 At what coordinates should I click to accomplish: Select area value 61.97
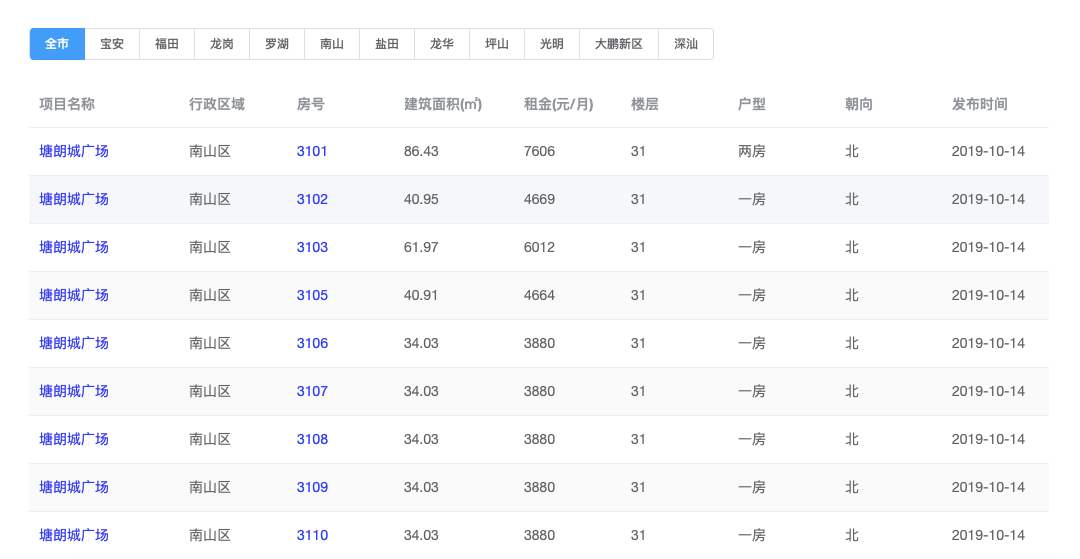point(421,247)
